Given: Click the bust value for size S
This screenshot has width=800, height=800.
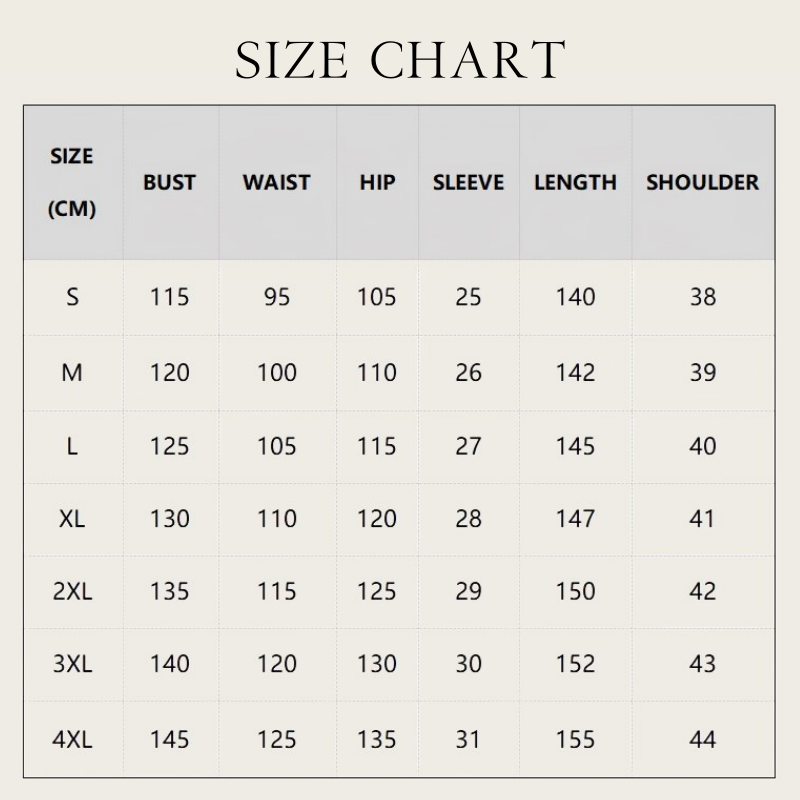Looking at the screenshot, I should tap(169, 297).
